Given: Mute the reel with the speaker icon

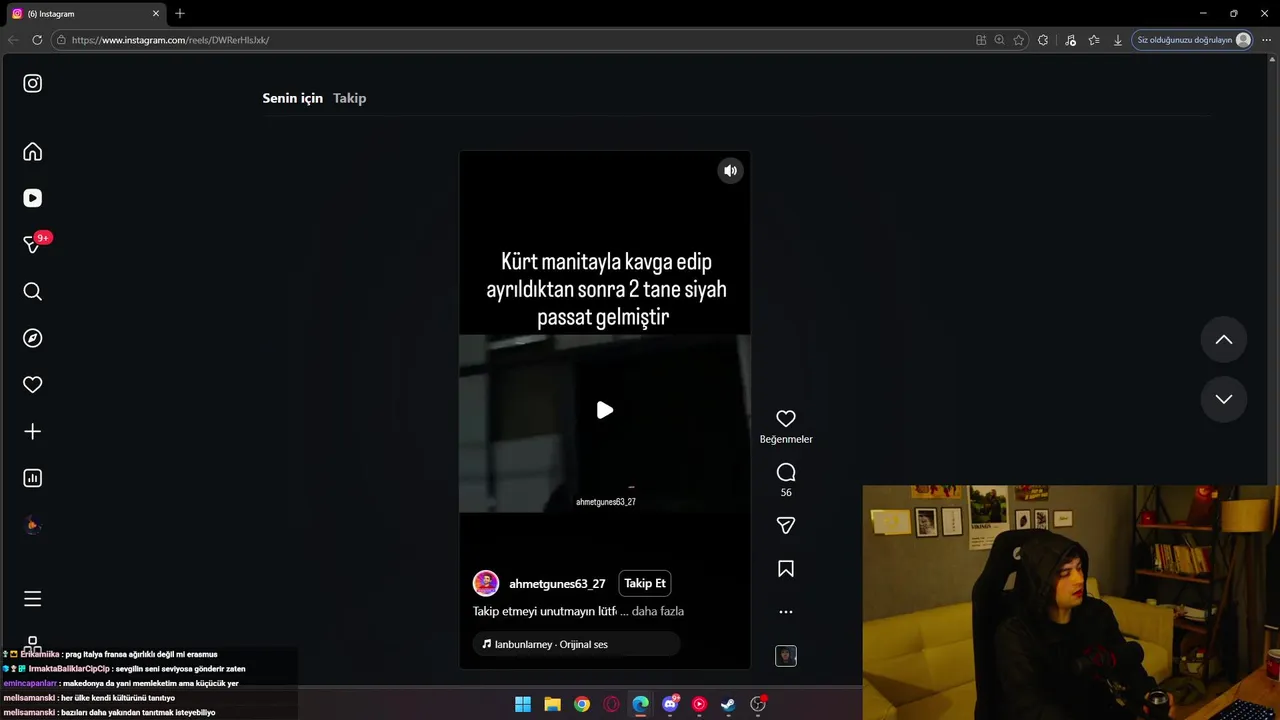Looking at the screenshot, I should [x=731, y=171].
